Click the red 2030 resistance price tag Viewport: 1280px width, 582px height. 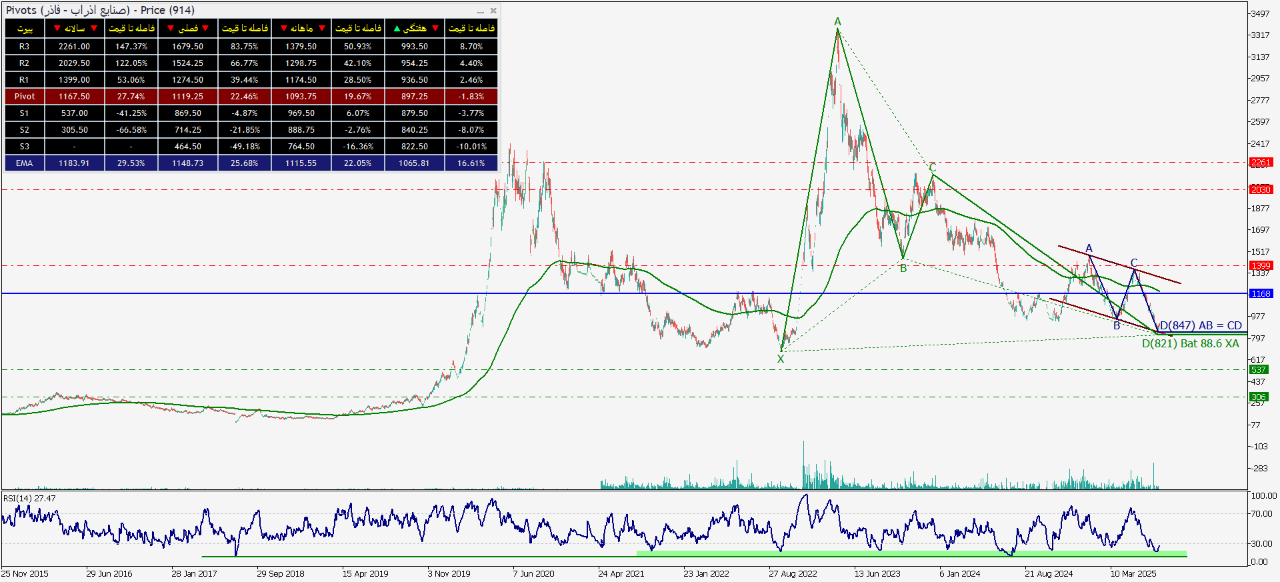(x=1259, y=189)
